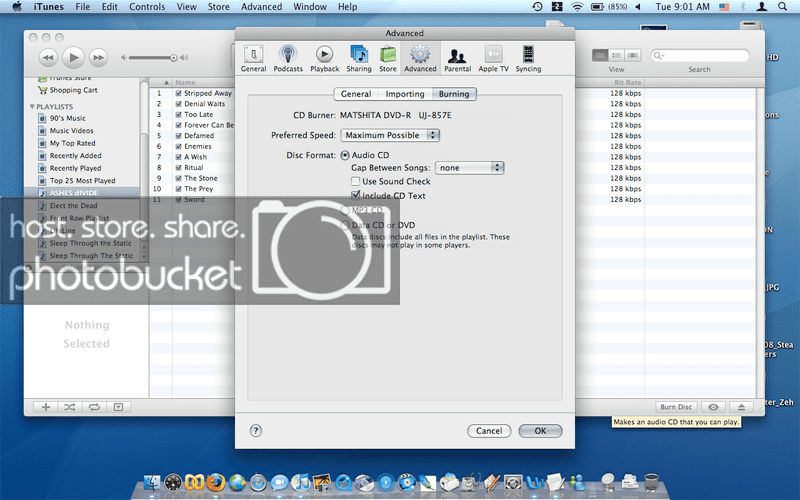Toggle repeat in iTunes window
The width and height of the screenshot is (800, 500).
point(94,407)
